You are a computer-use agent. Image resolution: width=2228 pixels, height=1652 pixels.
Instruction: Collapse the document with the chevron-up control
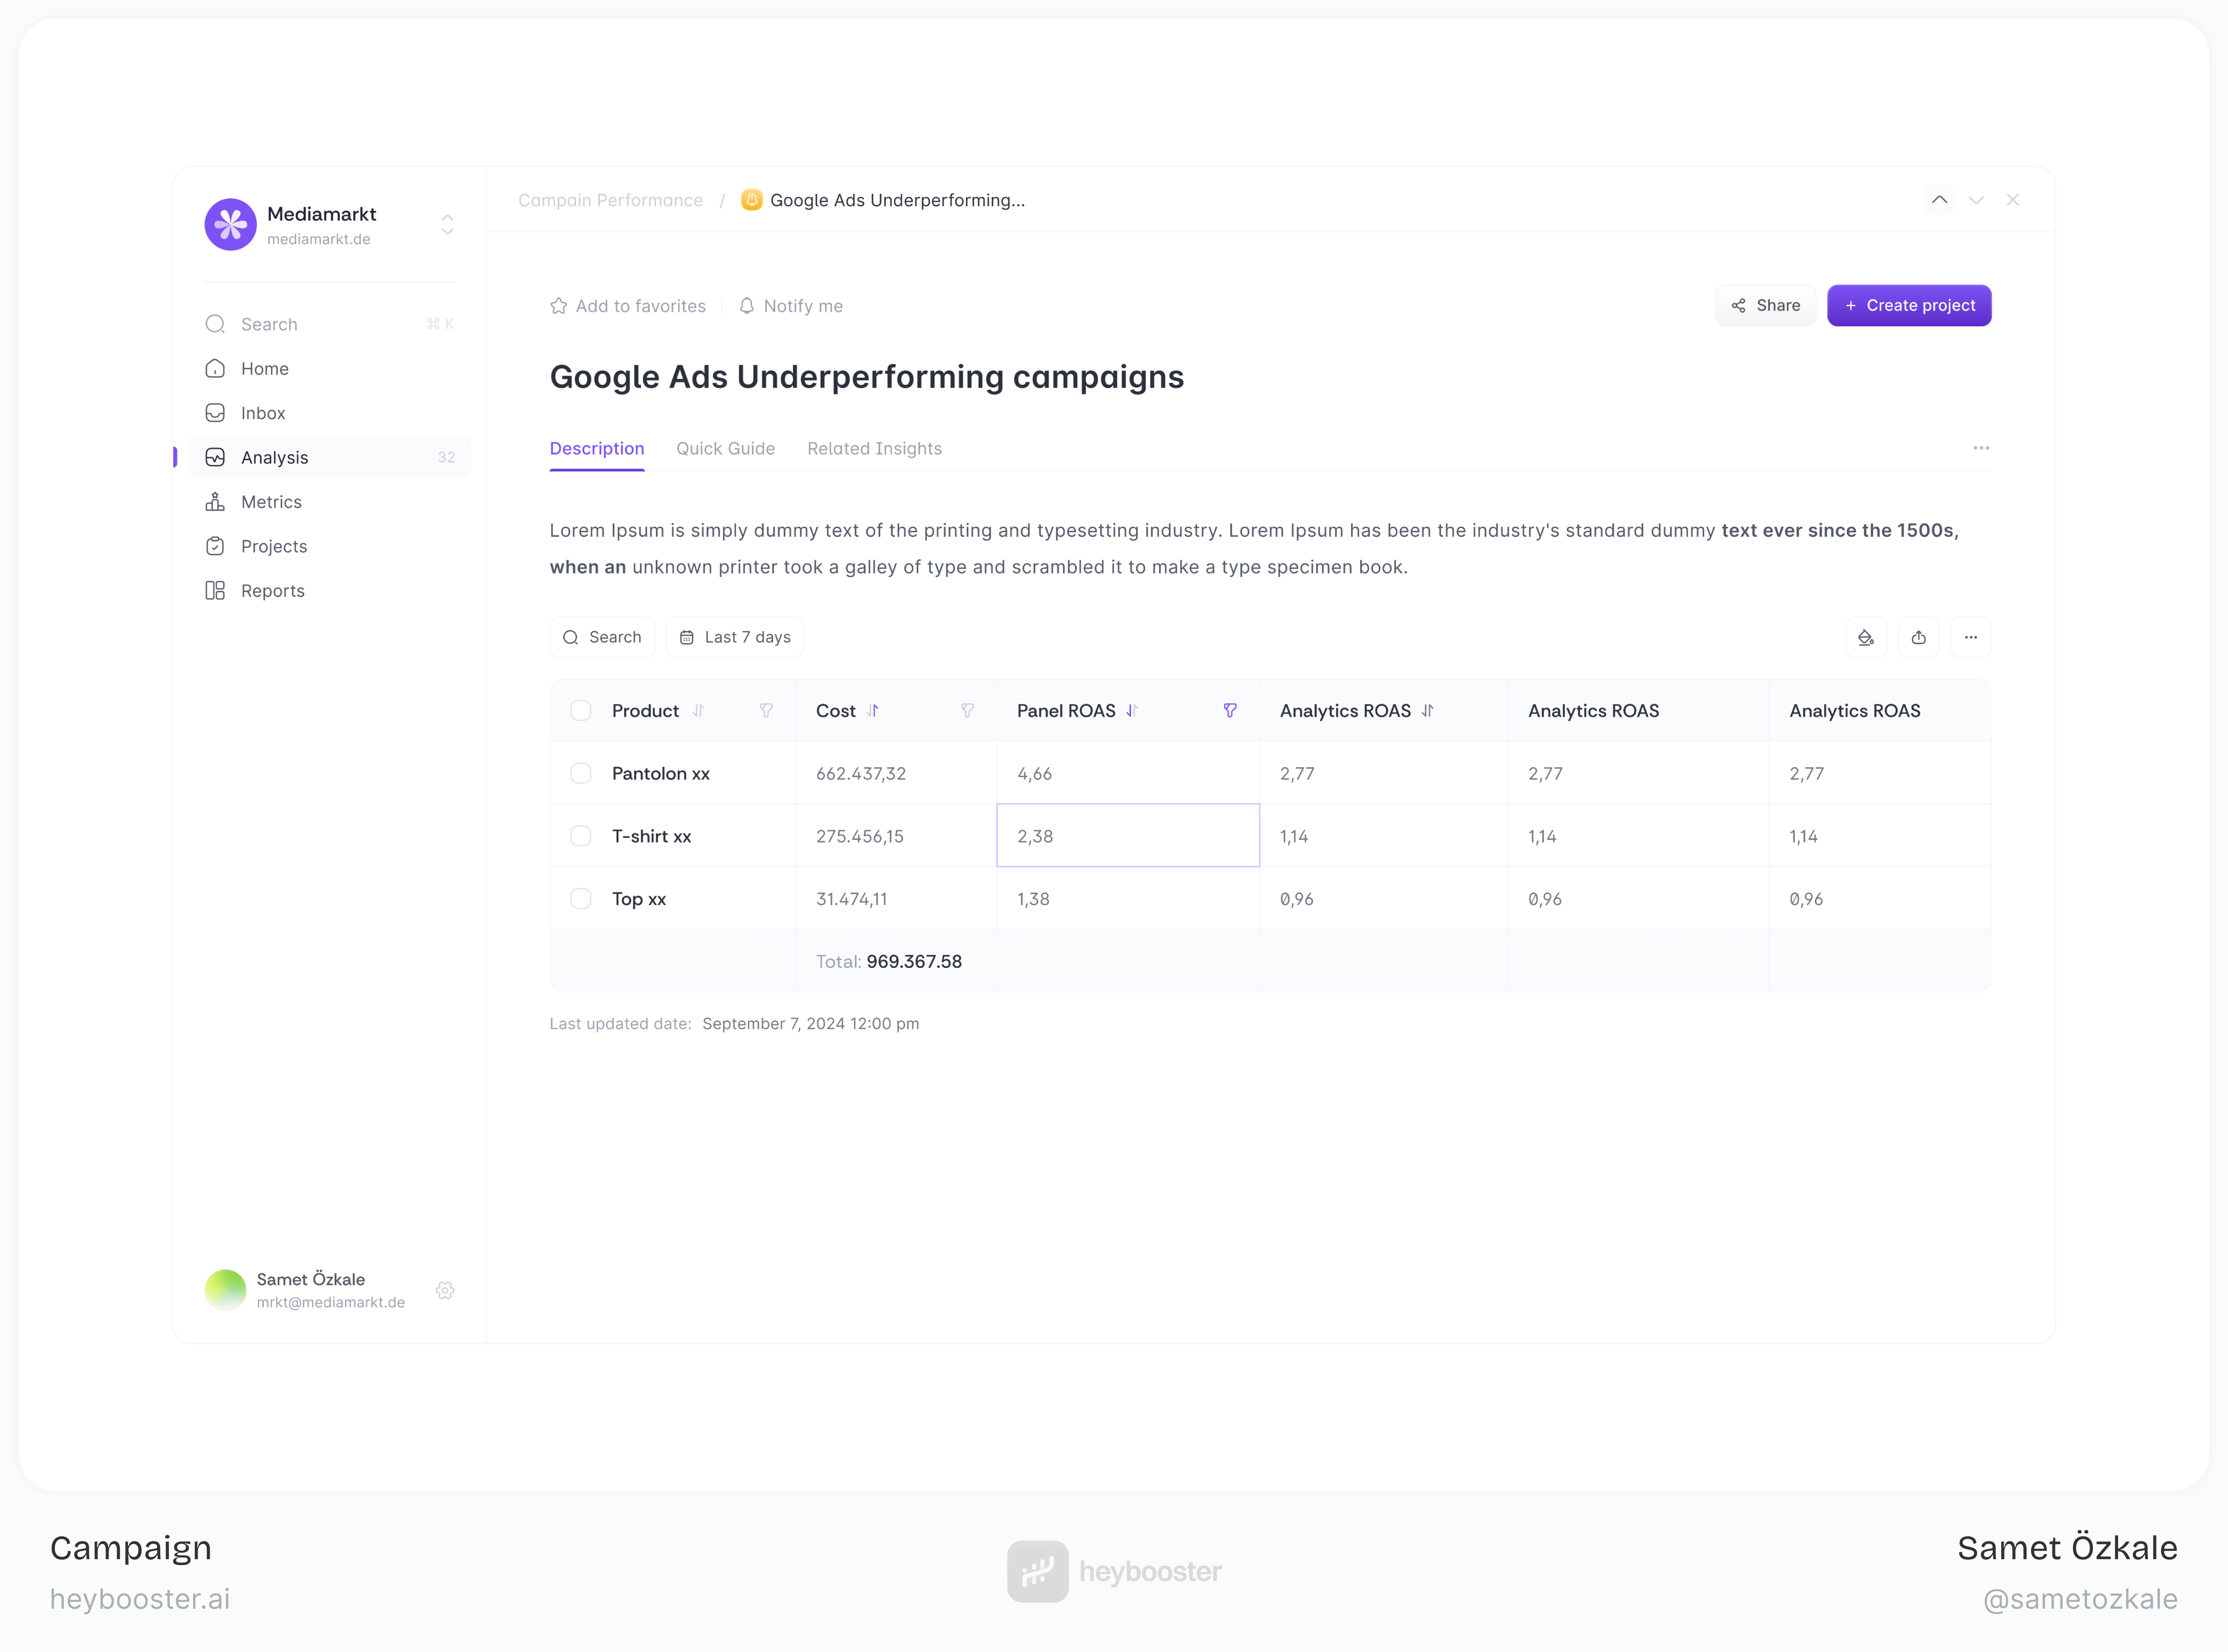(x=1939, y=200)
